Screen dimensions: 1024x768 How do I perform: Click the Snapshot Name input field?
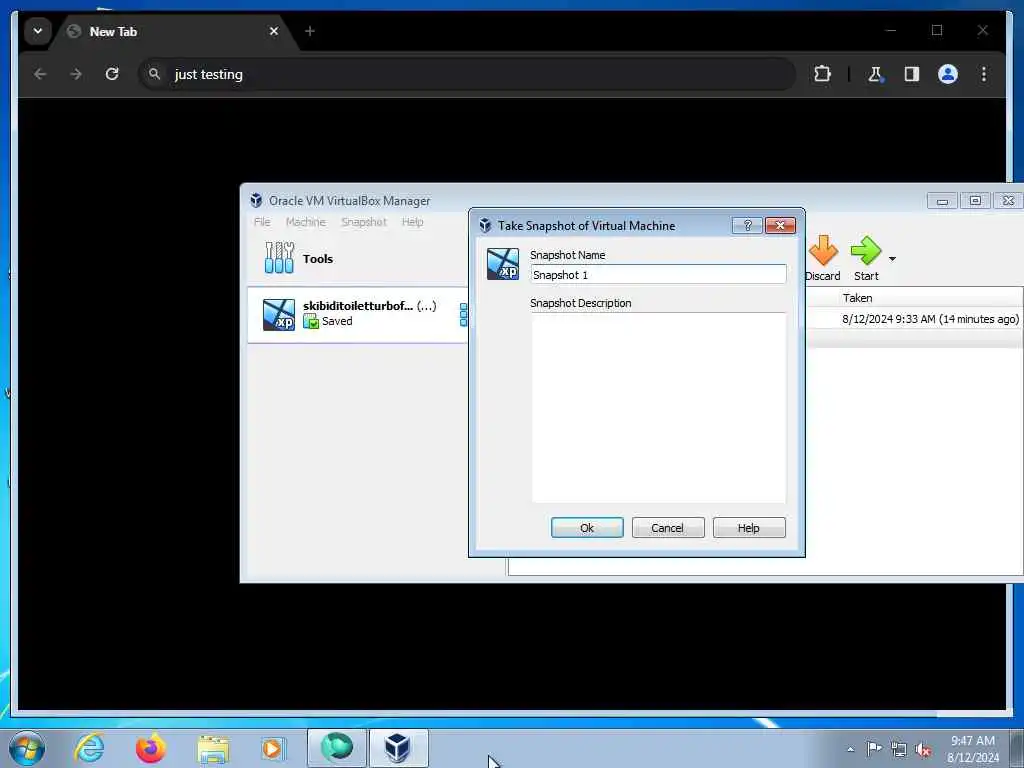coord(658,275)
